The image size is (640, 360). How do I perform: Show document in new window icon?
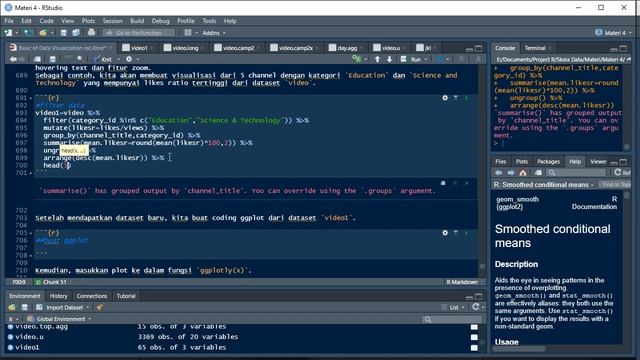pyautogui.click(x=37, y=59)
